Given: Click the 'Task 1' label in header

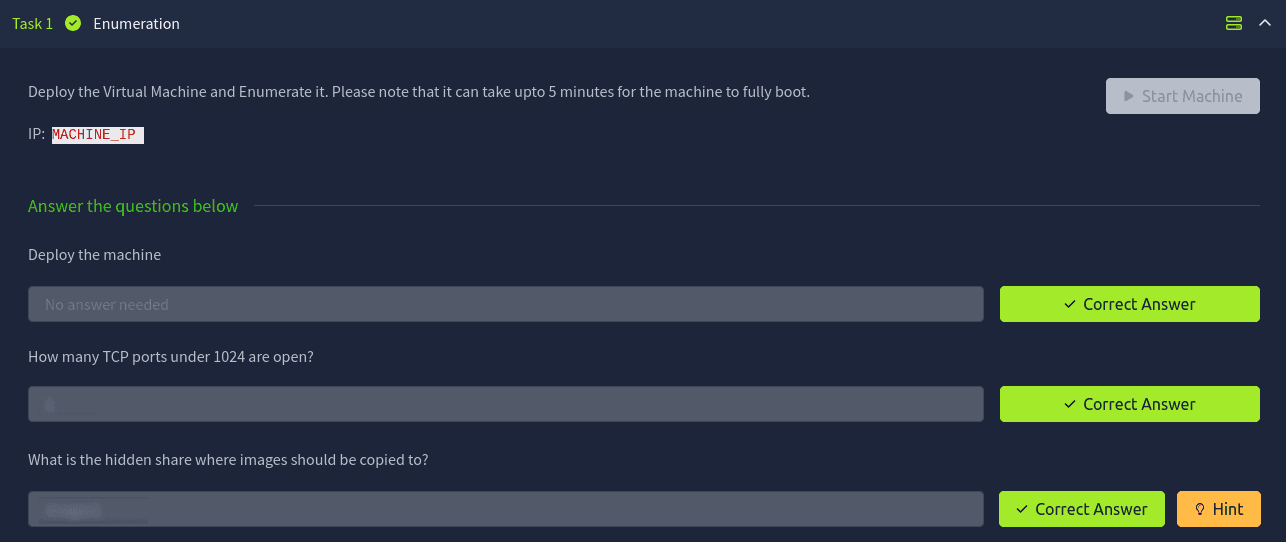Looking at the screenshot, I should [x=32, y=23].
